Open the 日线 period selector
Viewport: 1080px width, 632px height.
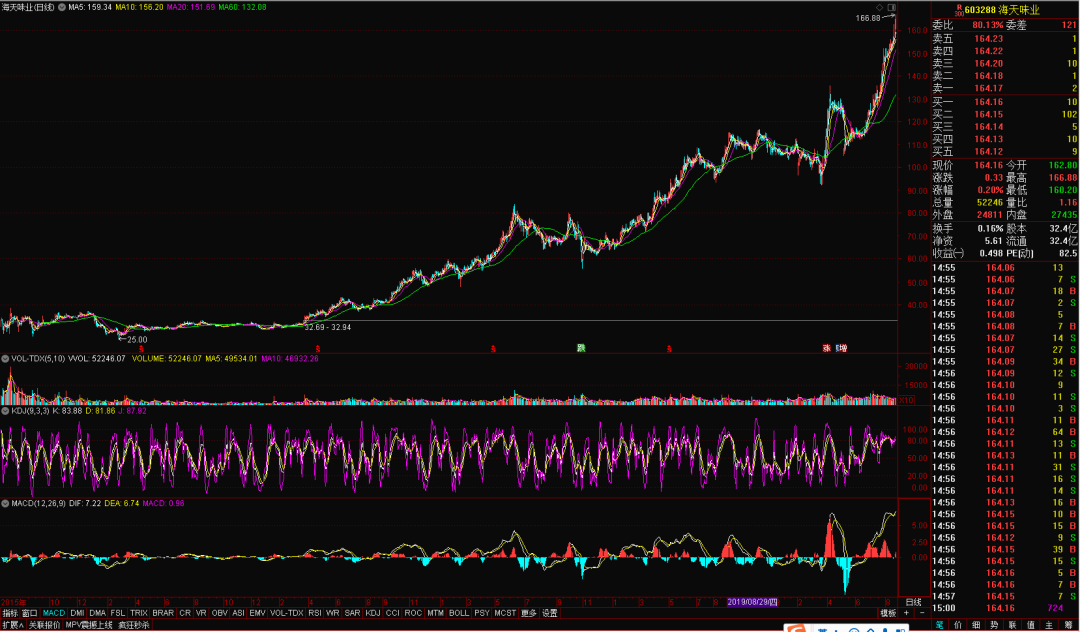coord(913,601)
